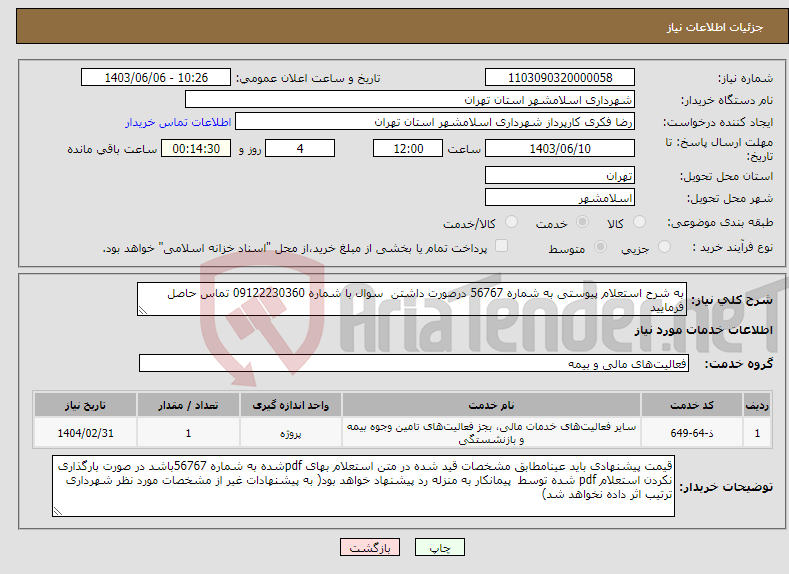This screenshot has width=789, height=574.
Task: Click the remaining days field showing 4
Action: (300, 148)
